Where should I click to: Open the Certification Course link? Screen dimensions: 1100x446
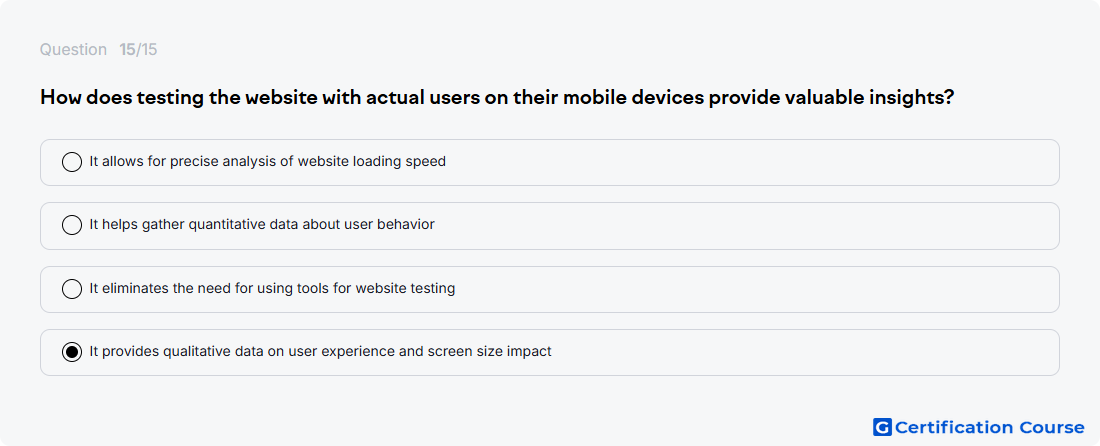(979, 427)
